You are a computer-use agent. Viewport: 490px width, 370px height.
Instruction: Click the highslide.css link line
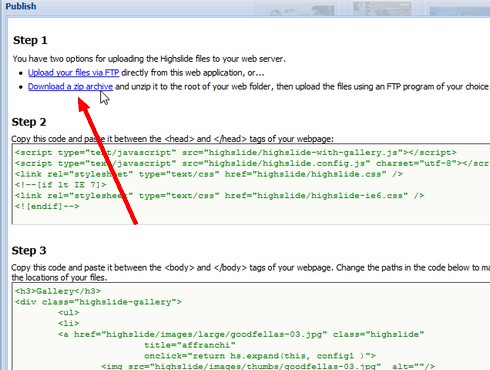(209, 174)
